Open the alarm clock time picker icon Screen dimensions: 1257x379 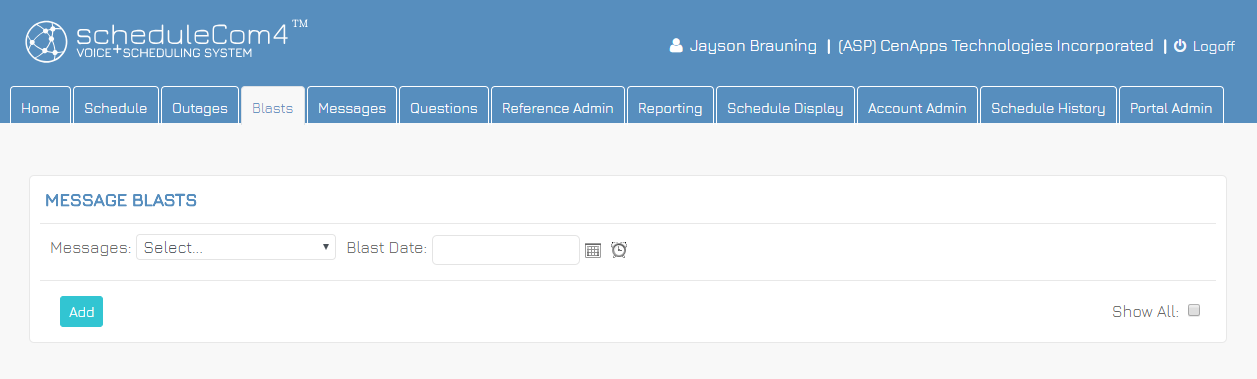[x=619, y=249]
